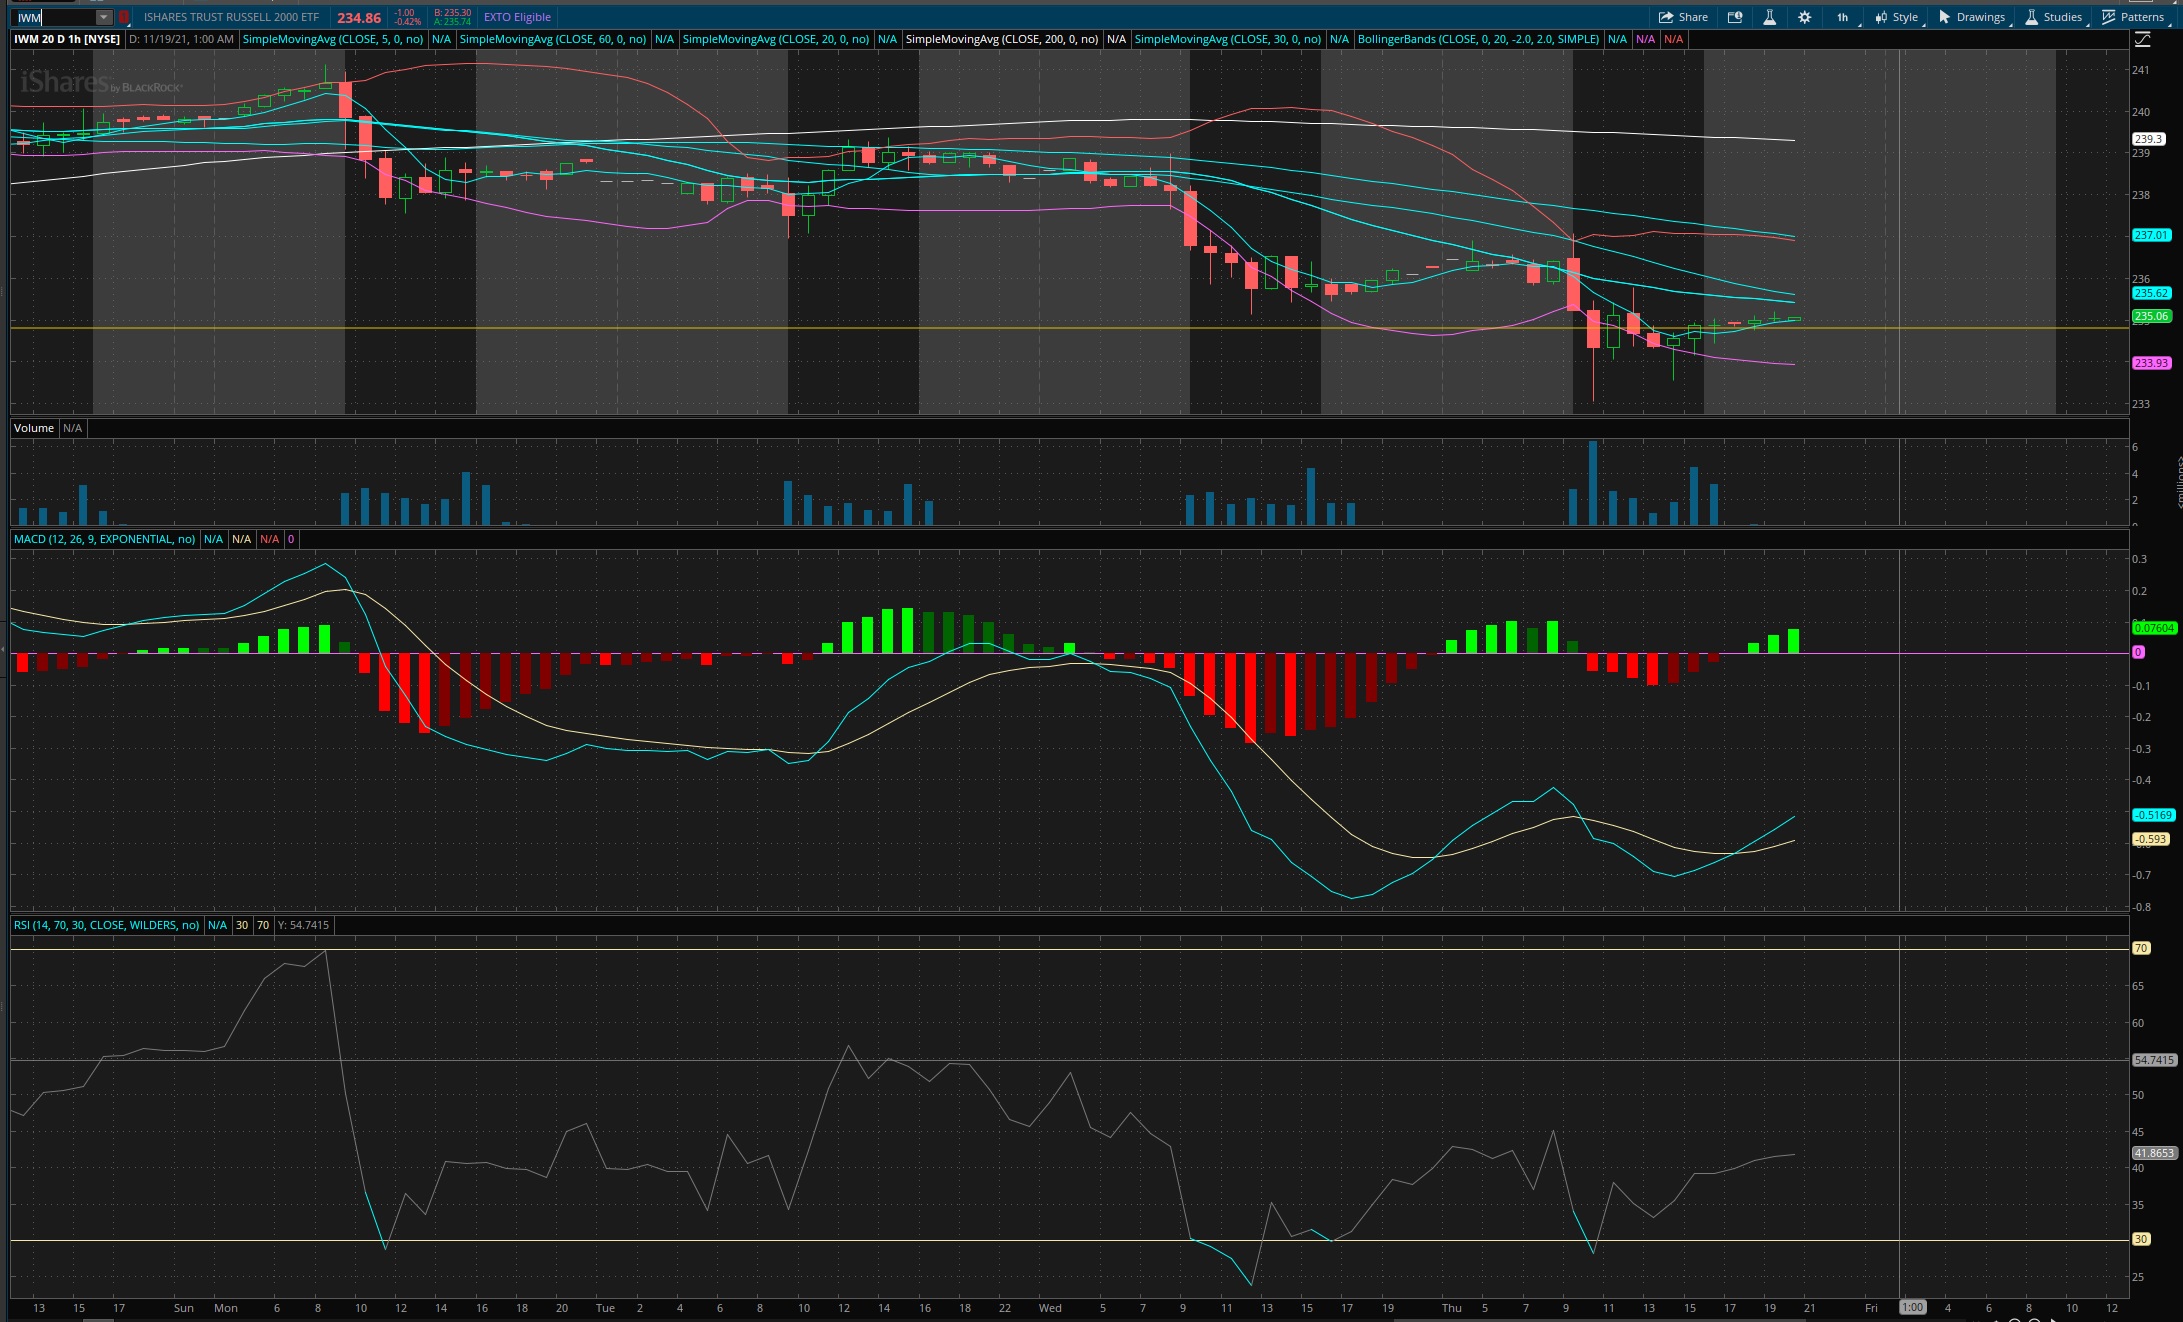Open the Studies menu

click(x=2053, y=17)
